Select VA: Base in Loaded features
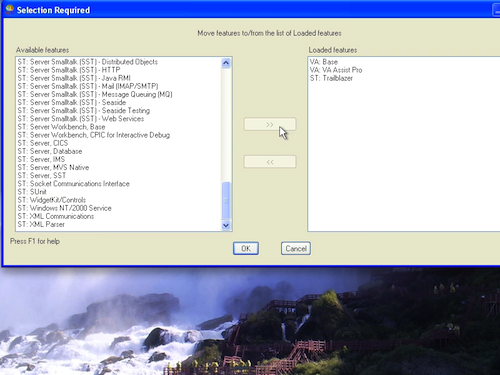The width and height of the screenshot is (500, 375). click(324, 62)
